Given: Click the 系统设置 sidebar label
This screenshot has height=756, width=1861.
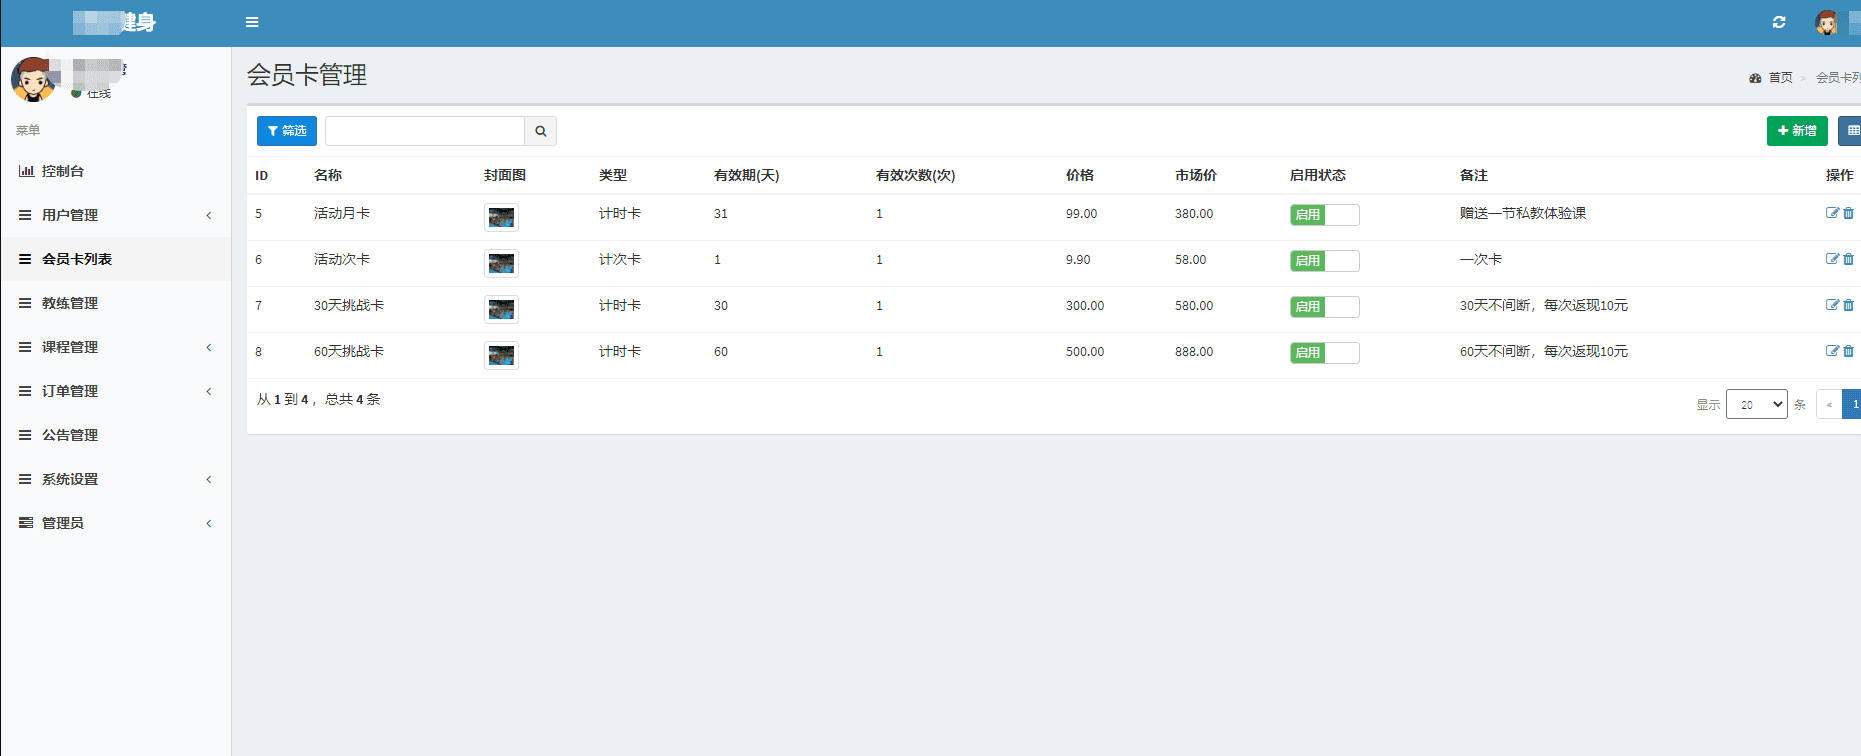Looking at the screenshot, I should coord(70,479).
